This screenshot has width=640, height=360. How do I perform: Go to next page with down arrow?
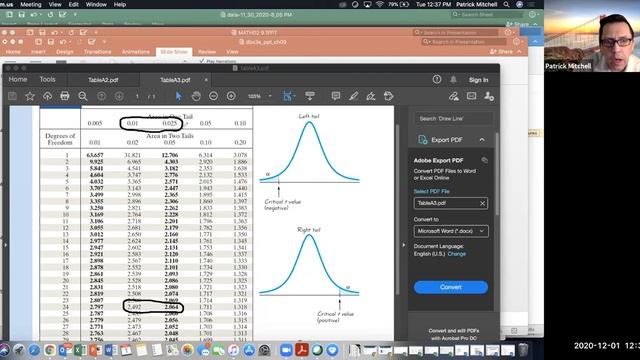tap(119, 96)
